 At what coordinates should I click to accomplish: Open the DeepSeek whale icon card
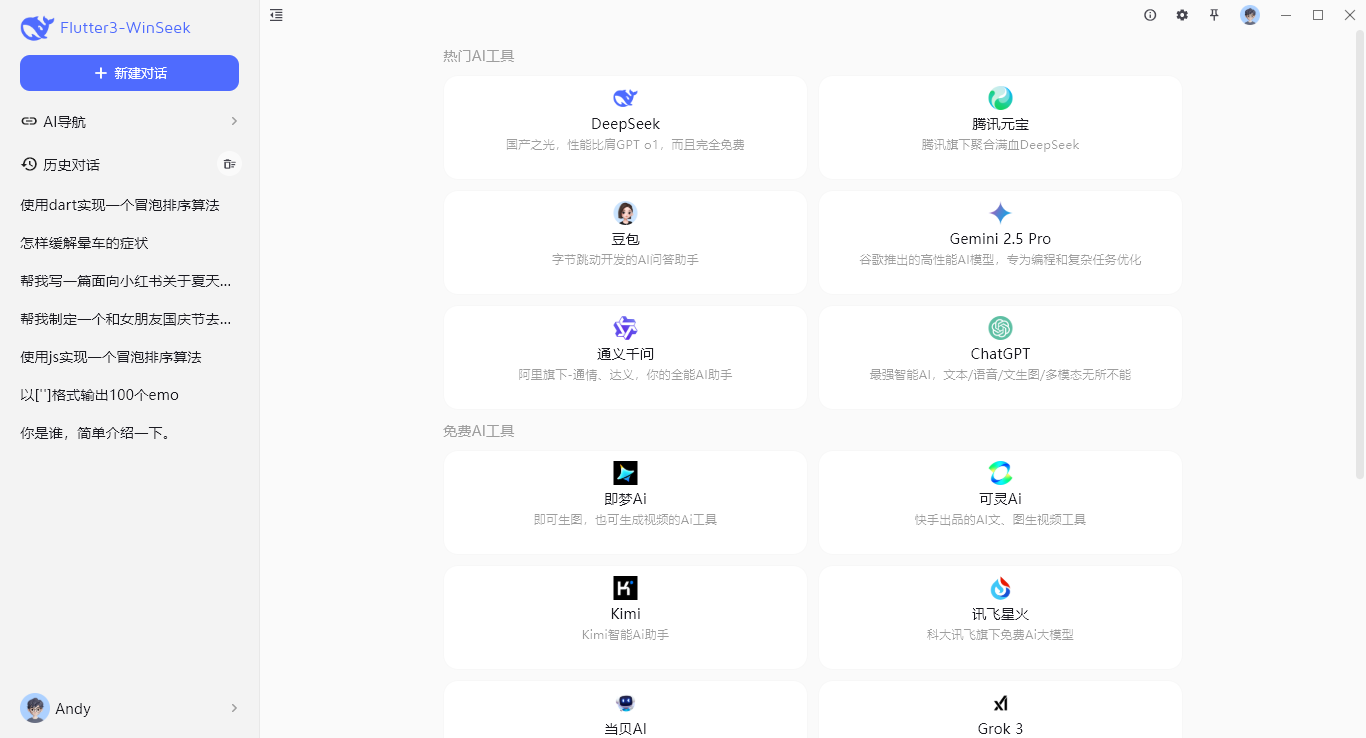[625, 98]
